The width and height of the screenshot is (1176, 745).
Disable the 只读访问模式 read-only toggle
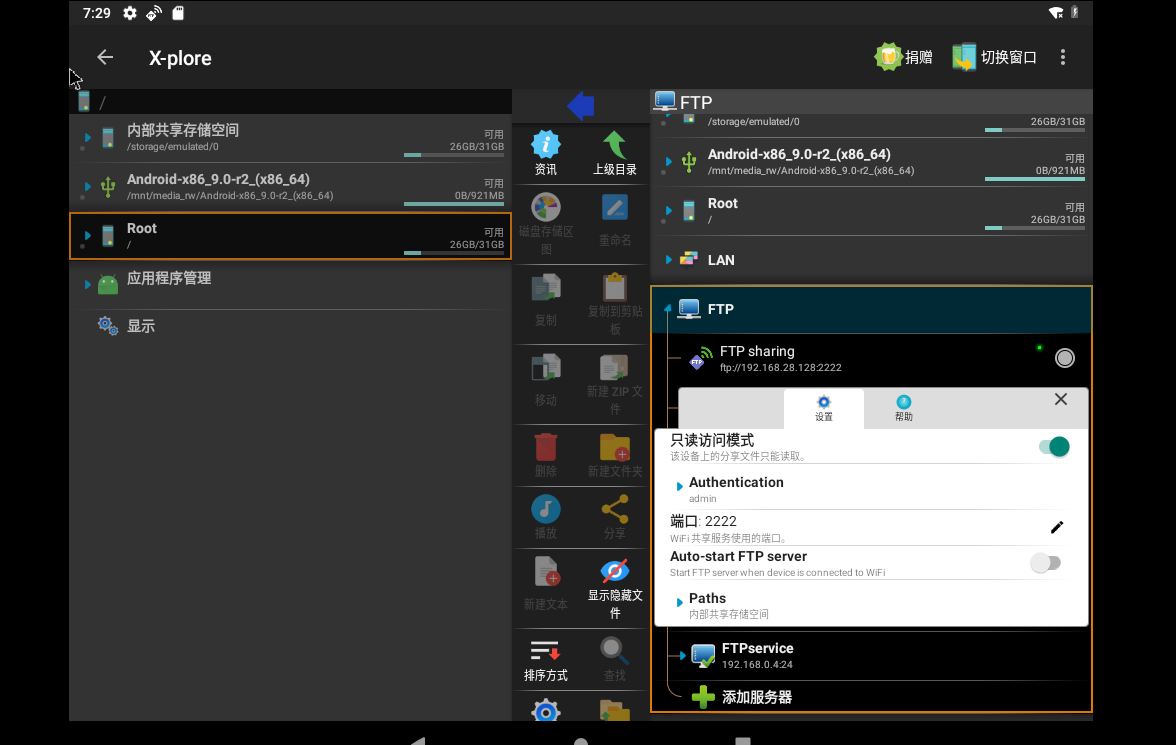click(x=1052, y=447)
